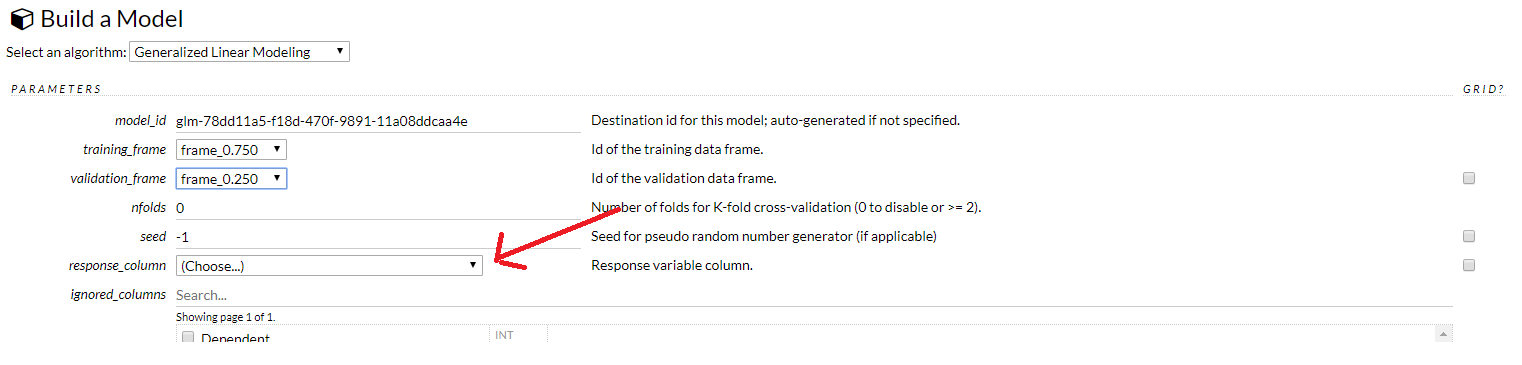Click the GRID? column header
Screen dimensions: 1522x365
1483,89
